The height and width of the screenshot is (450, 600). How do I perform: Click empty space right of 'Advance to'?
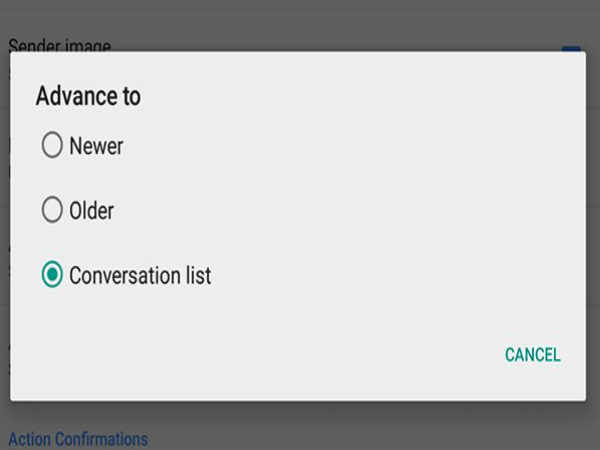350,97
